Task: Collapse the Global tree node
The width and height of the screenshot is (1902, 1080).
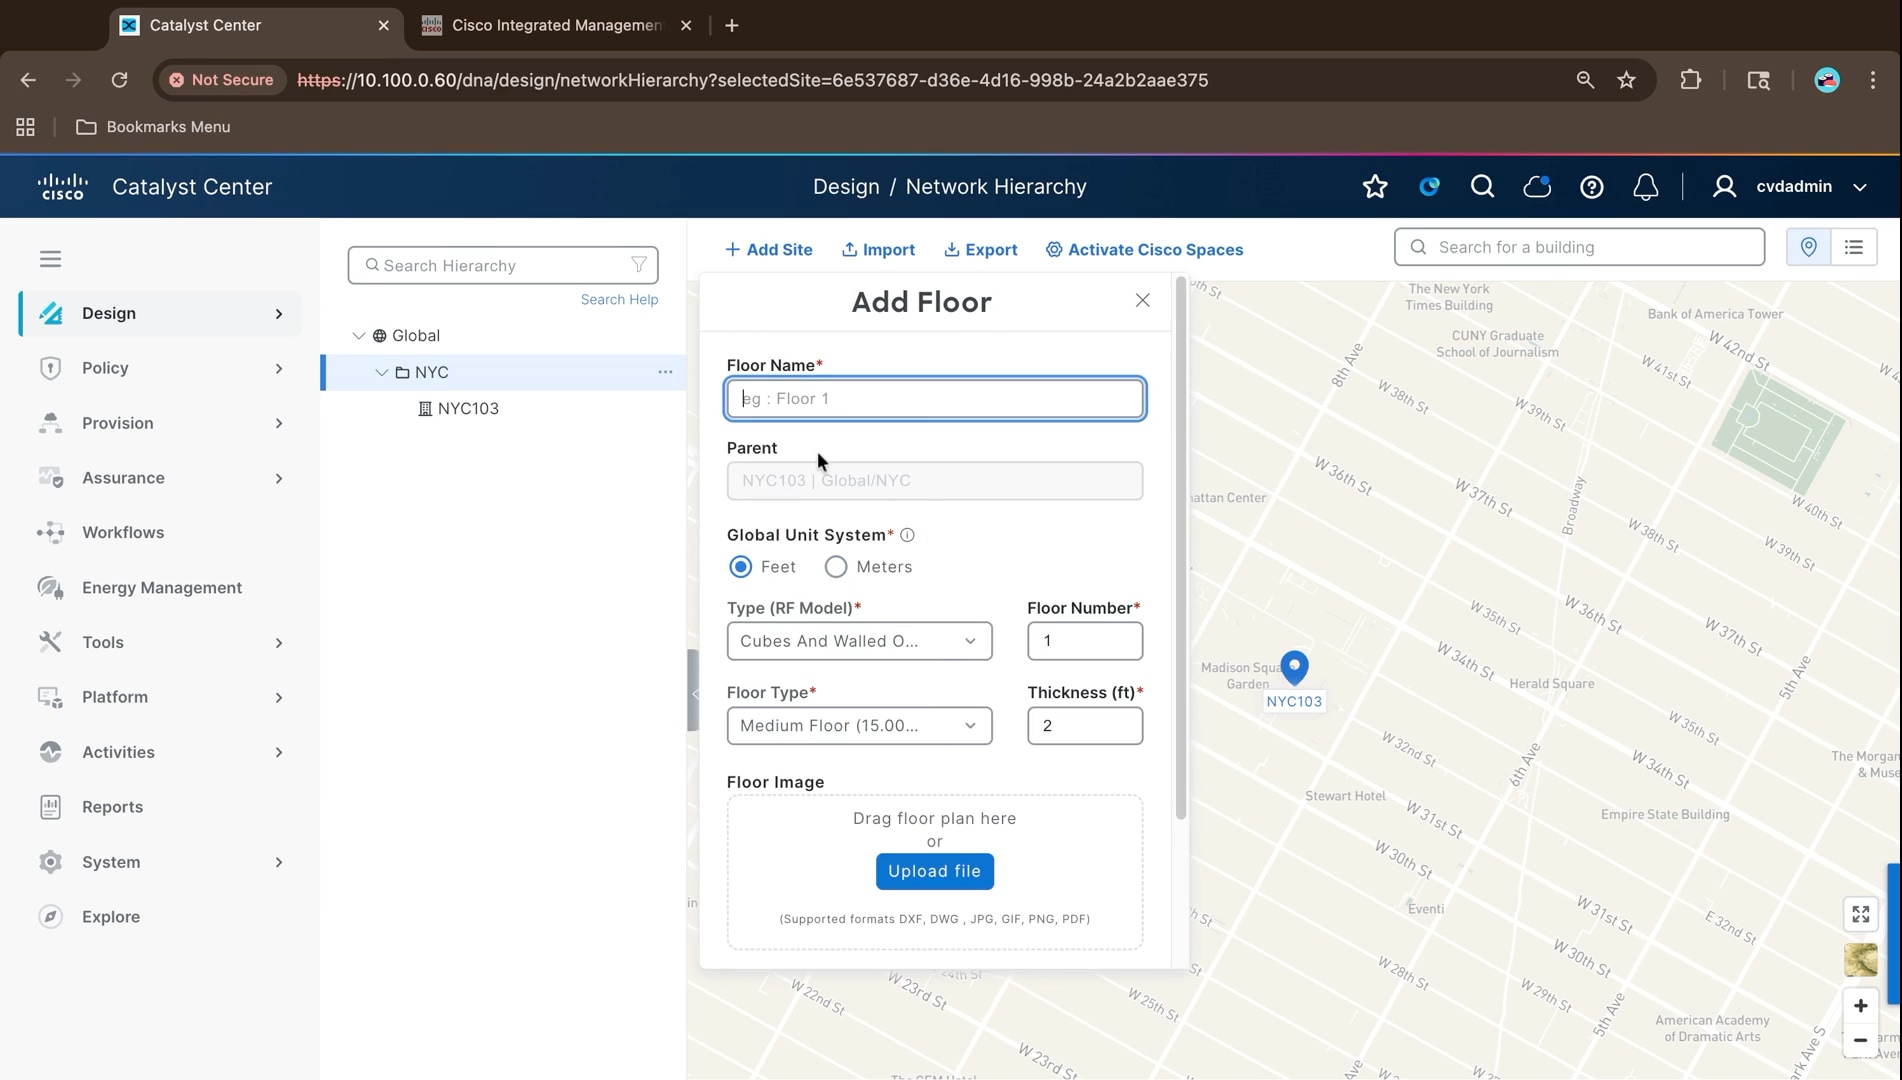Action: [359, 336]
